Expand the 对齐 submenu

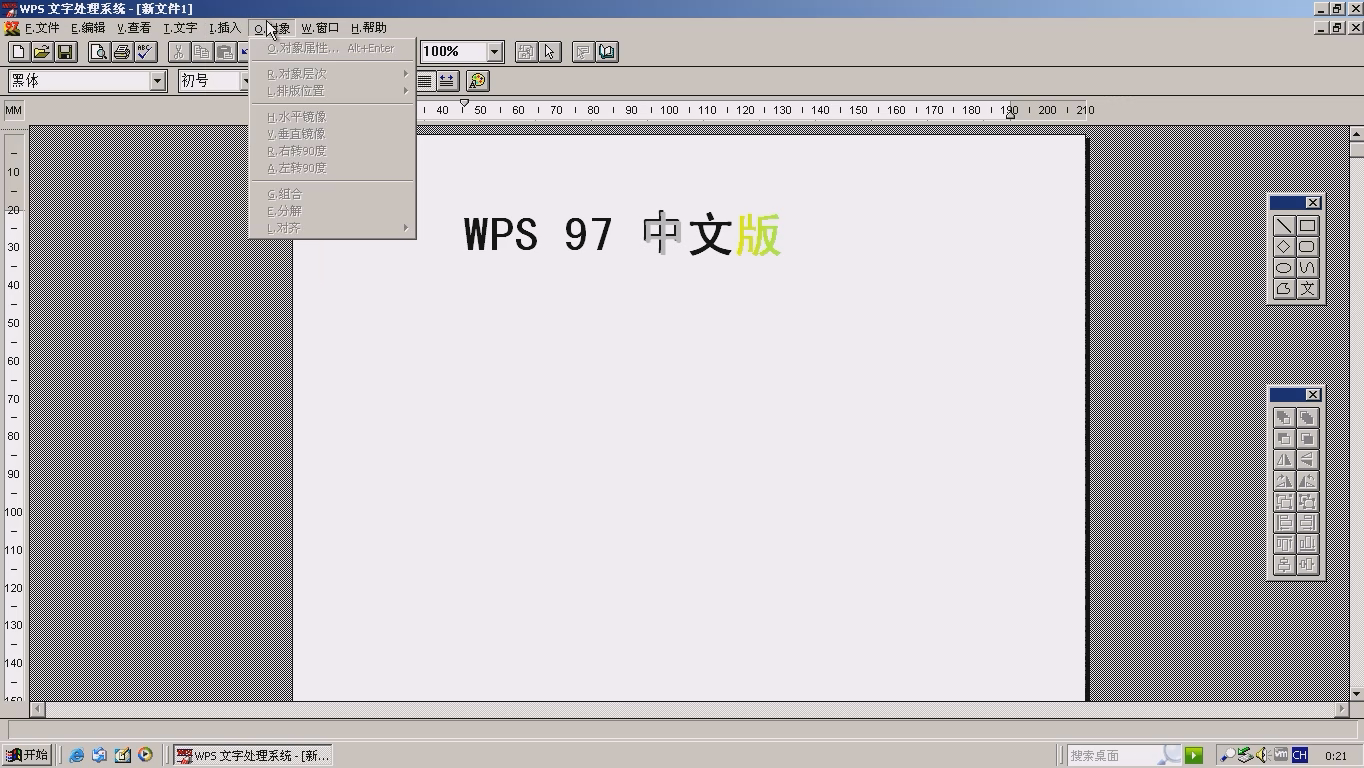click(x=333, y=228)
